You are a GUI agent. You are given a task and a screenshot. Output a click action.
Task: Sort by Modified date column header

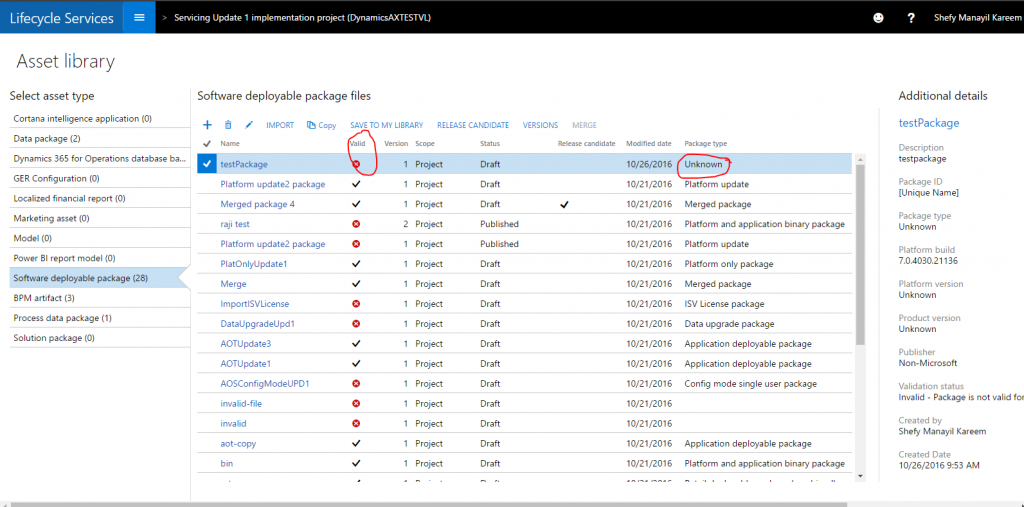(x=648, y=144)
